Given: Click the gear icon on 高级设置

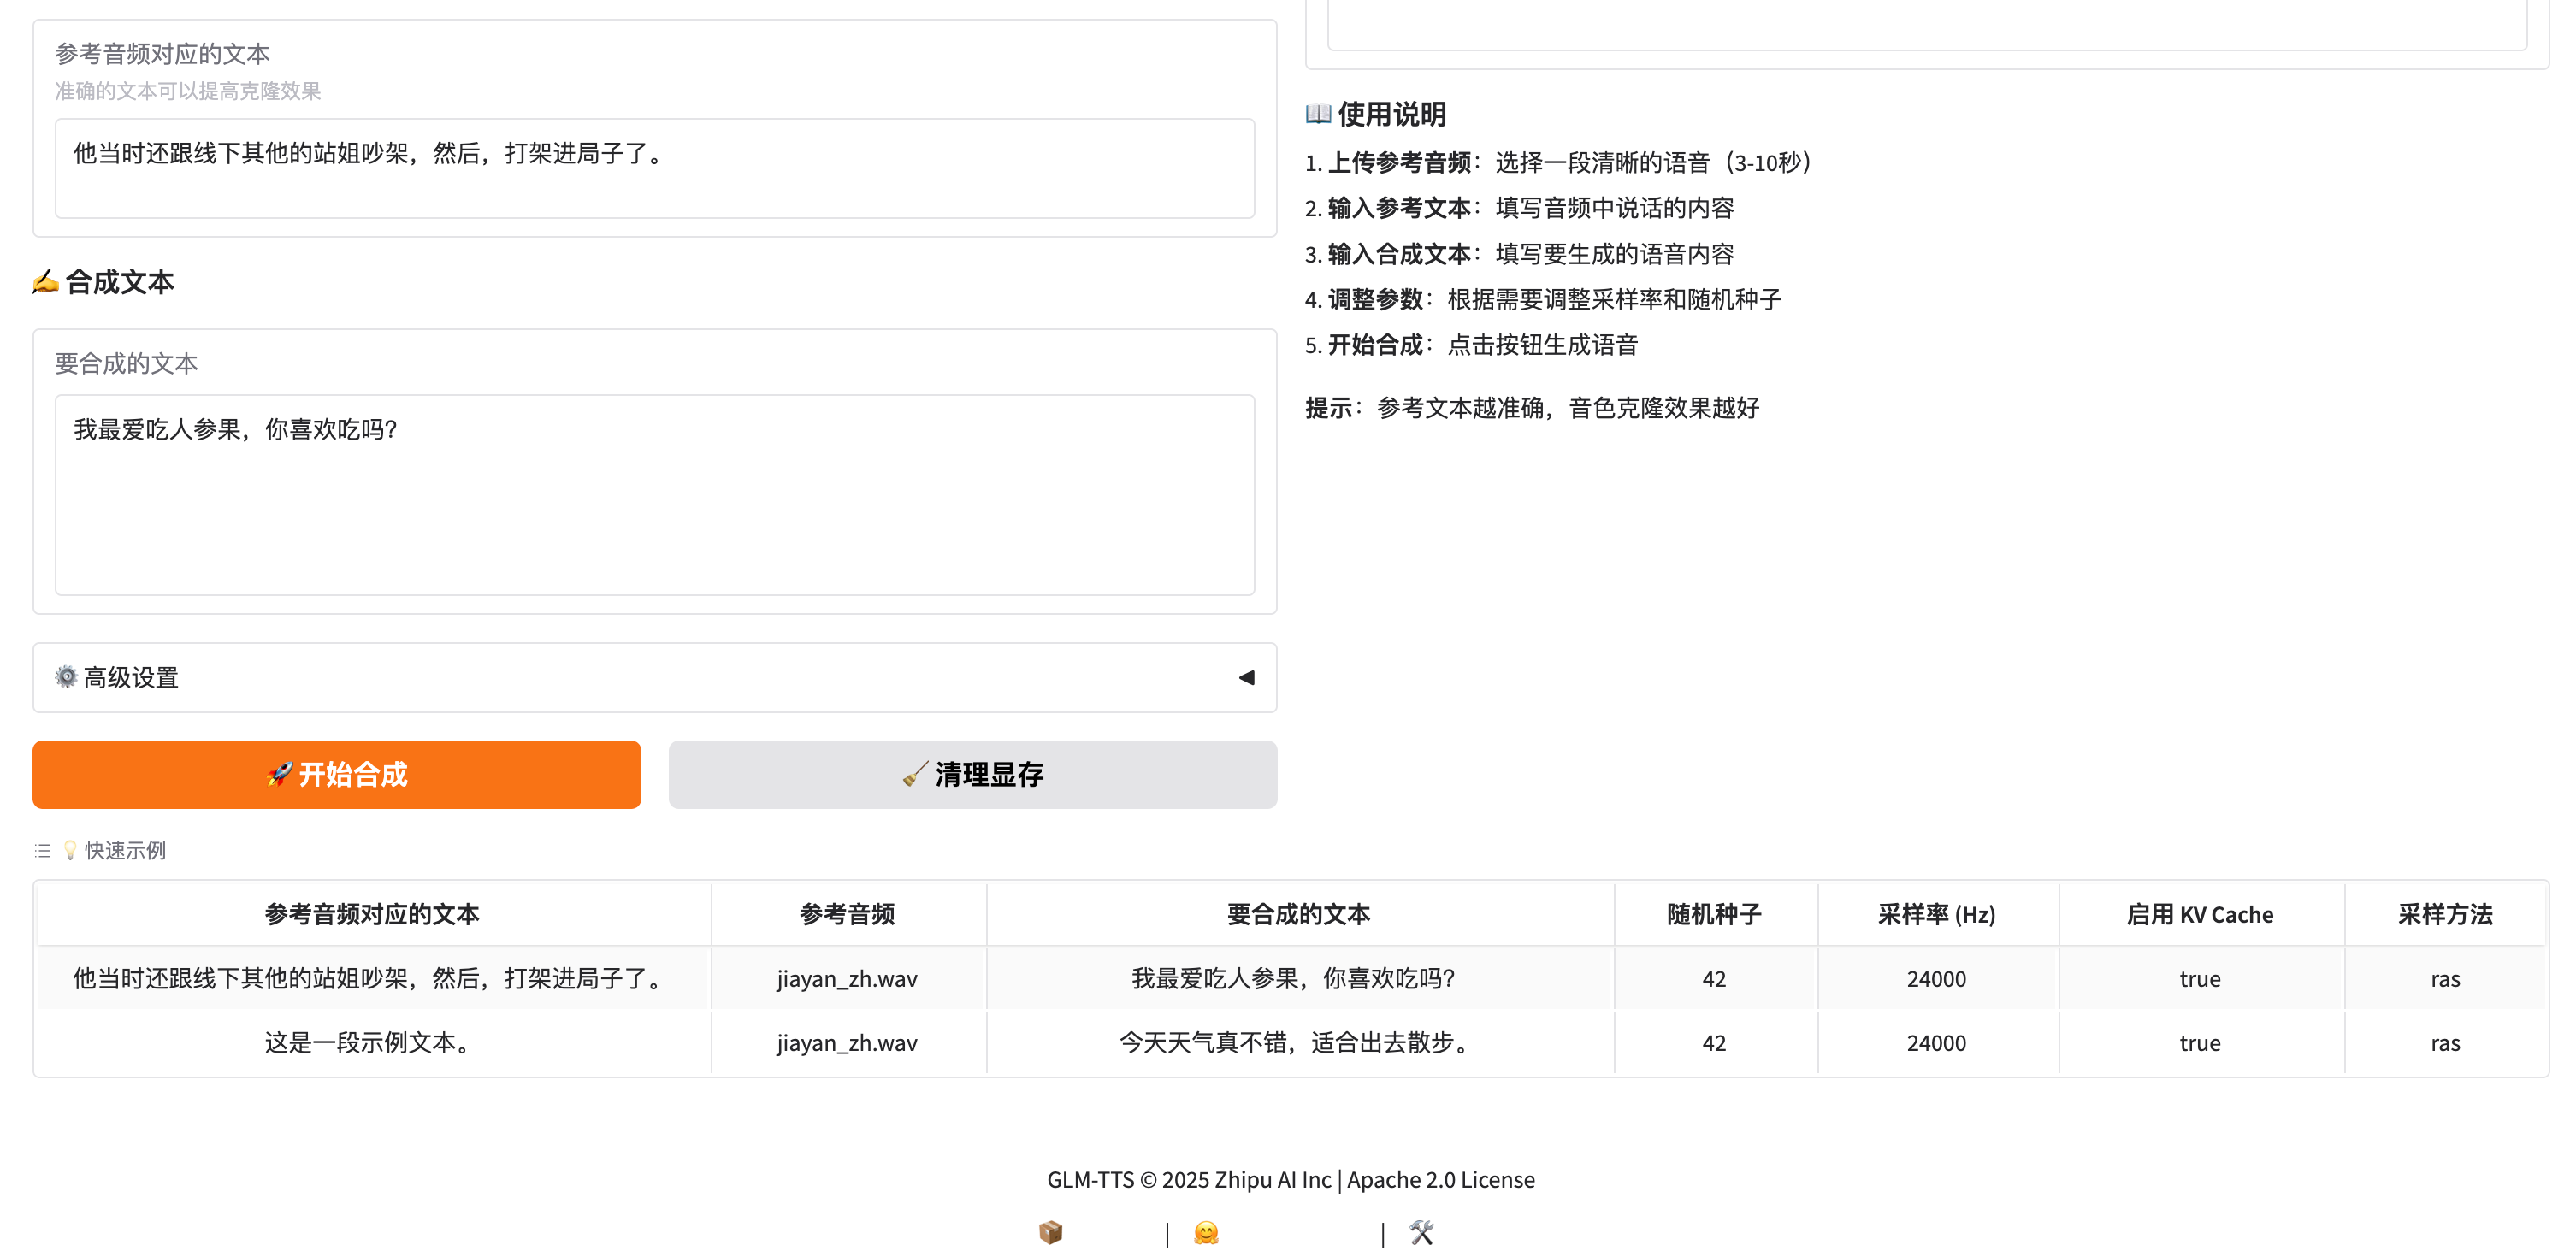Looking at the screenshot, I should tap(66, 677).
